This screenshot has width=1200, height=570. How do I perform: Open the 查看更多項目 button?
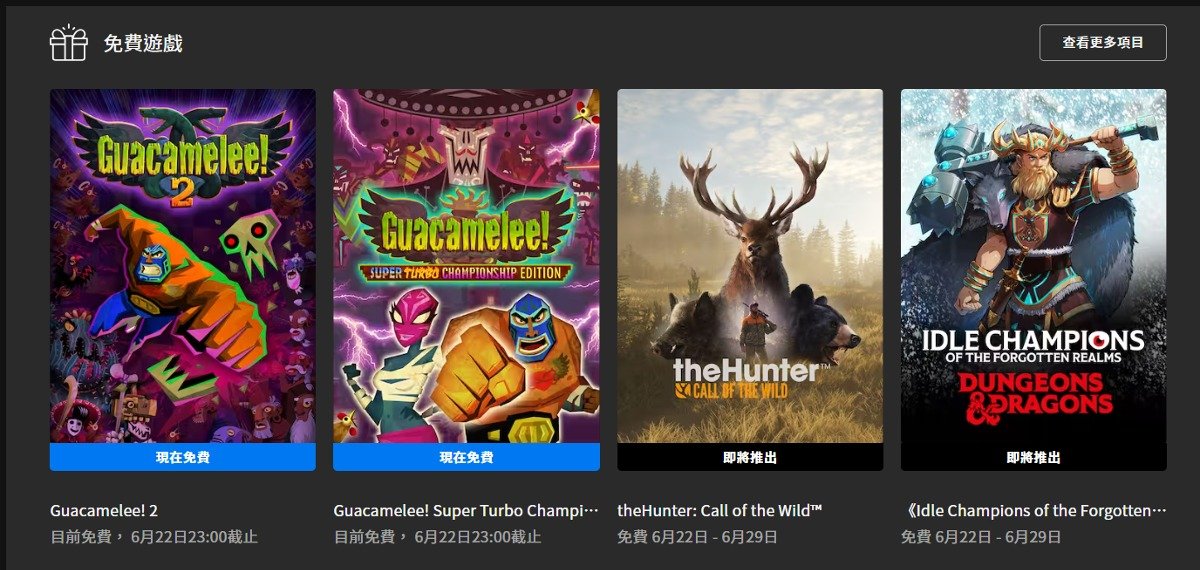[x=1102, y=43]
